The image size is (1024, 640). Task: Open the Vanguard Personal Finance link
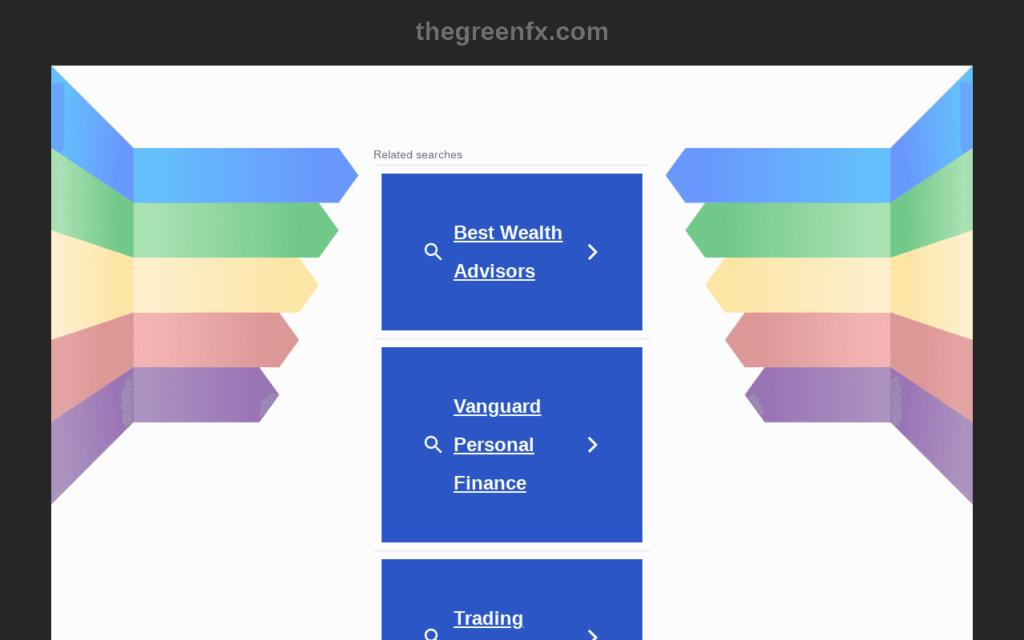coord(497,444)
